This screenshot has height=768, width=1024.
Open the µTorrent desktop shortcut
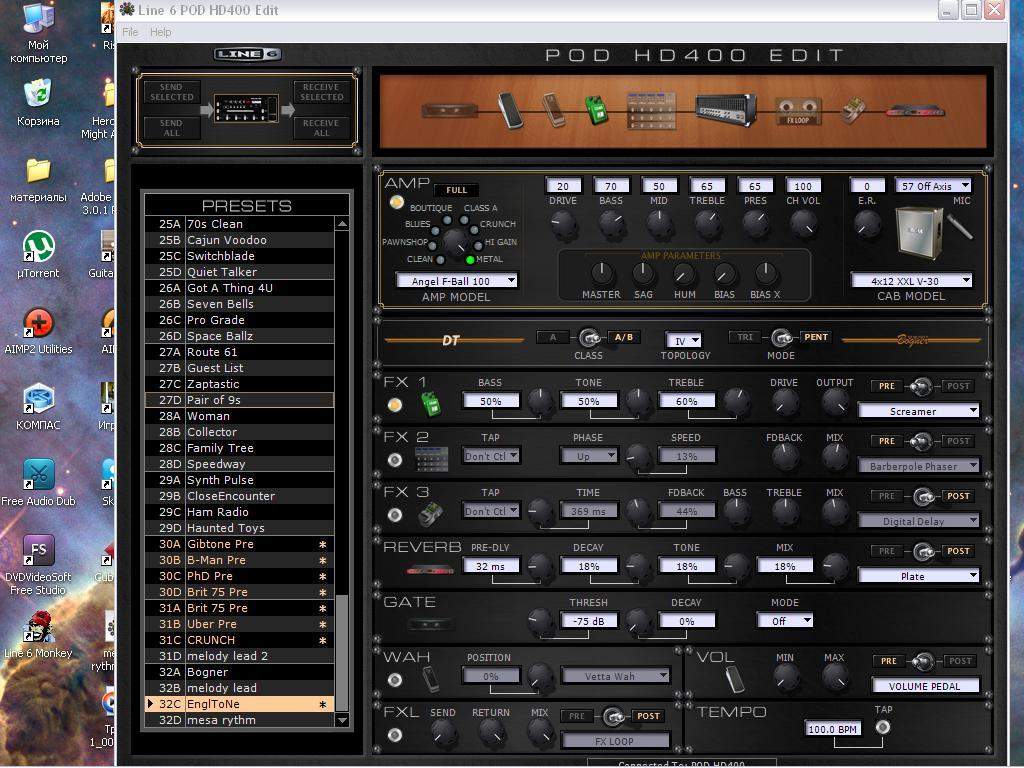point(38,246)
